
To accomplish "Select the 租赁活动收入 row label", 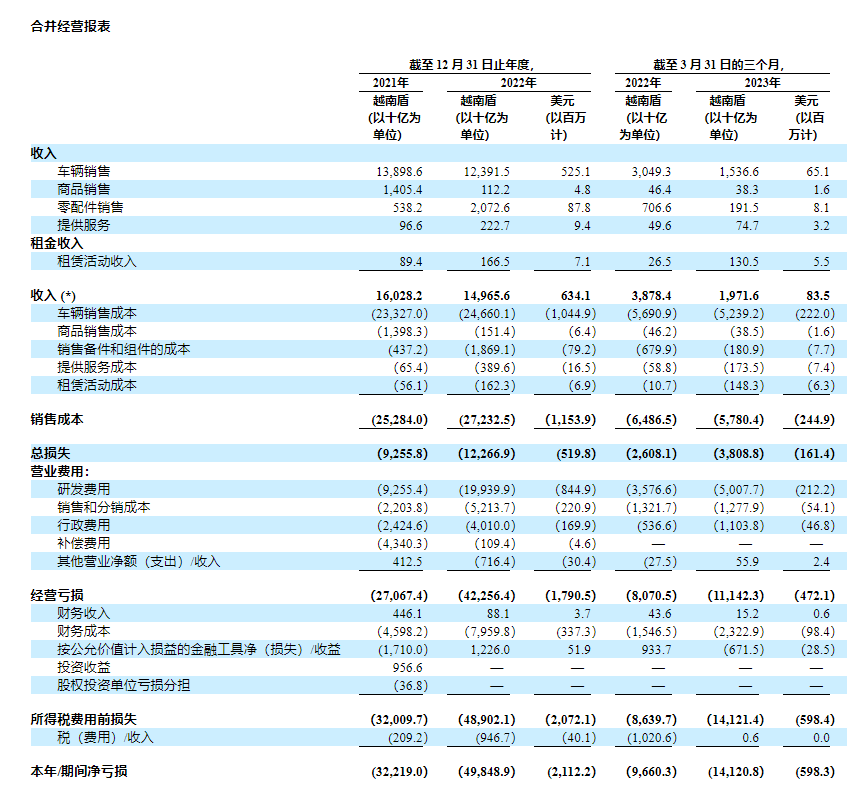I will click(97, 261).
